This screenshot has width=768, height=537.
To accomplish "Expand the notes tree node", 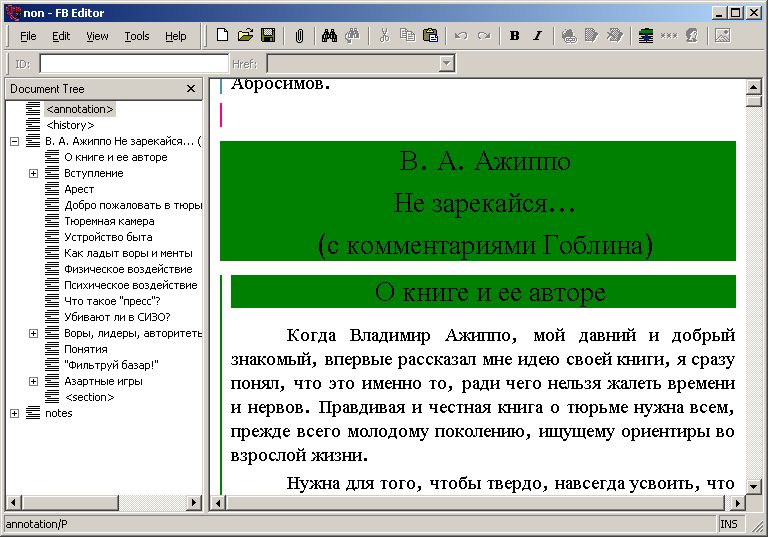I will tap(15, 414).
